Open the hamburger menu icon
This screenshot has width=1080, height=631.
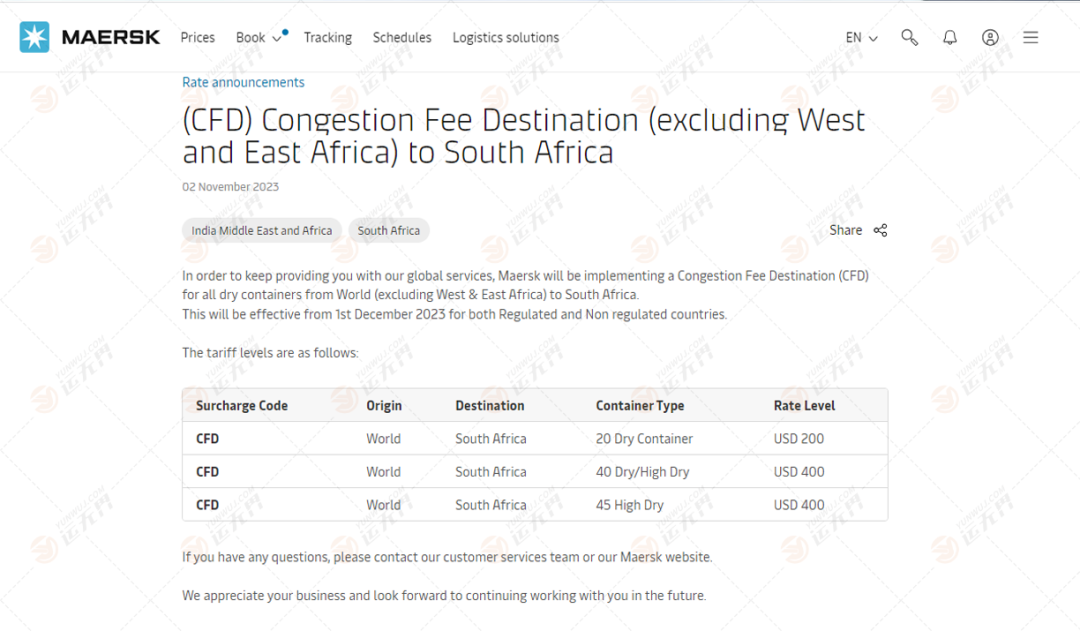1030,37
